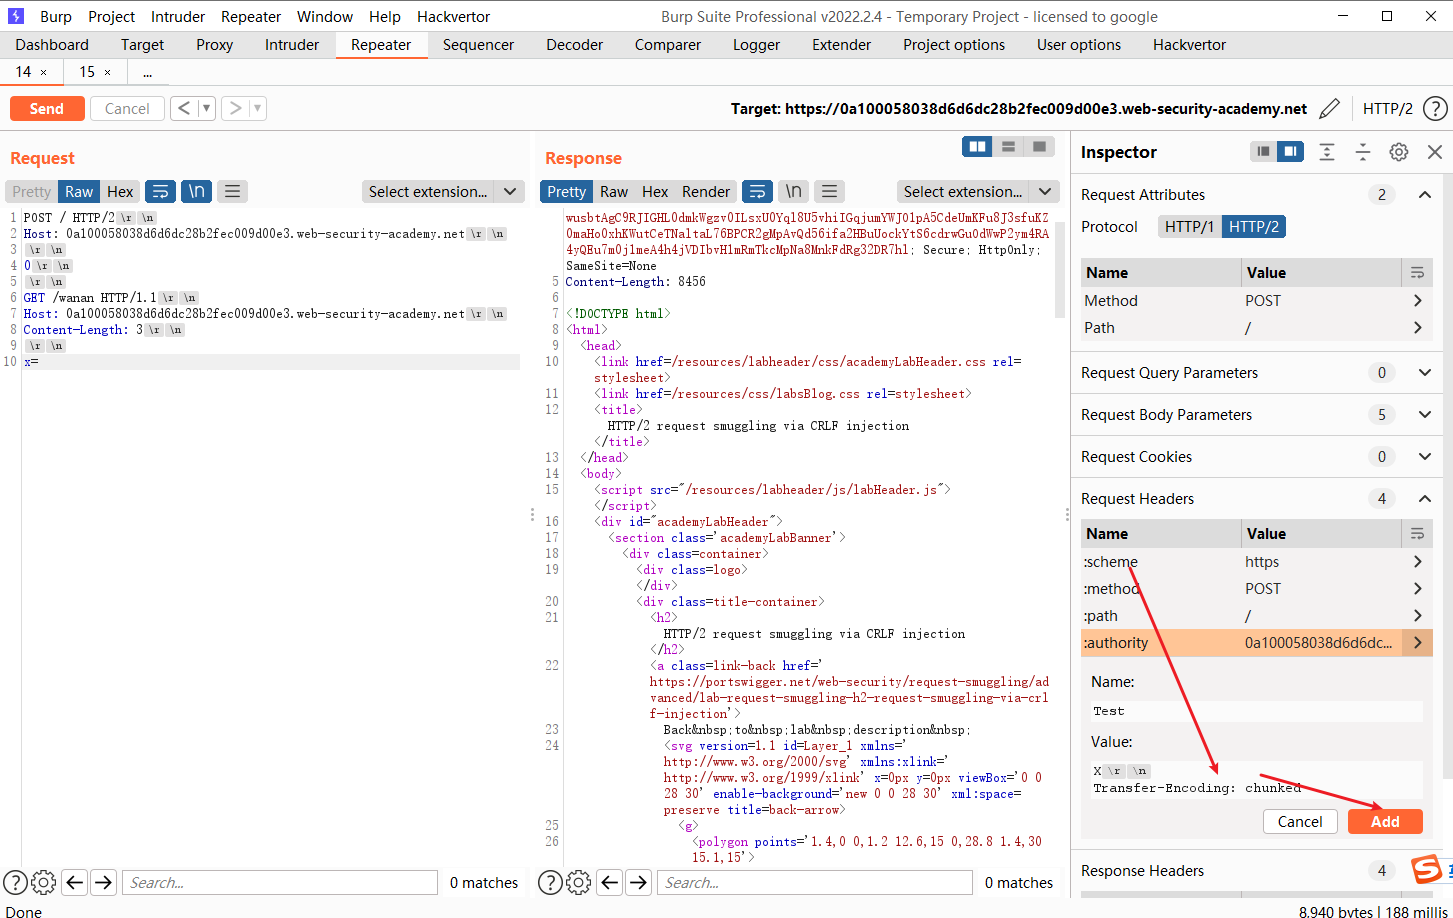Screen dimensions: 1453x918
Task: Switch to top-bottom layout view
Action: point(1008,147)
